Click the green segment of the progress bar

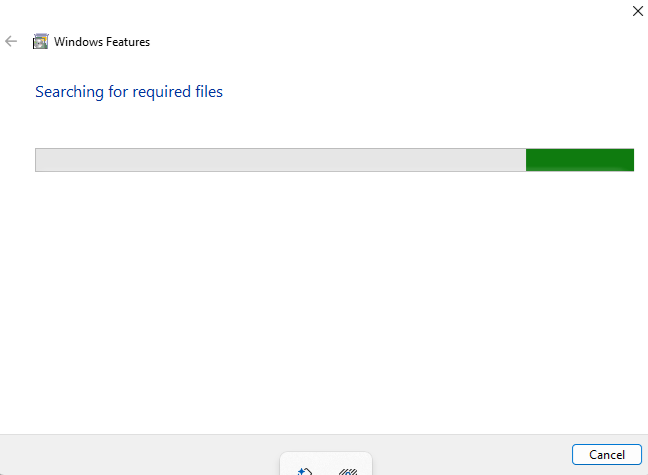tap(580, 160)
